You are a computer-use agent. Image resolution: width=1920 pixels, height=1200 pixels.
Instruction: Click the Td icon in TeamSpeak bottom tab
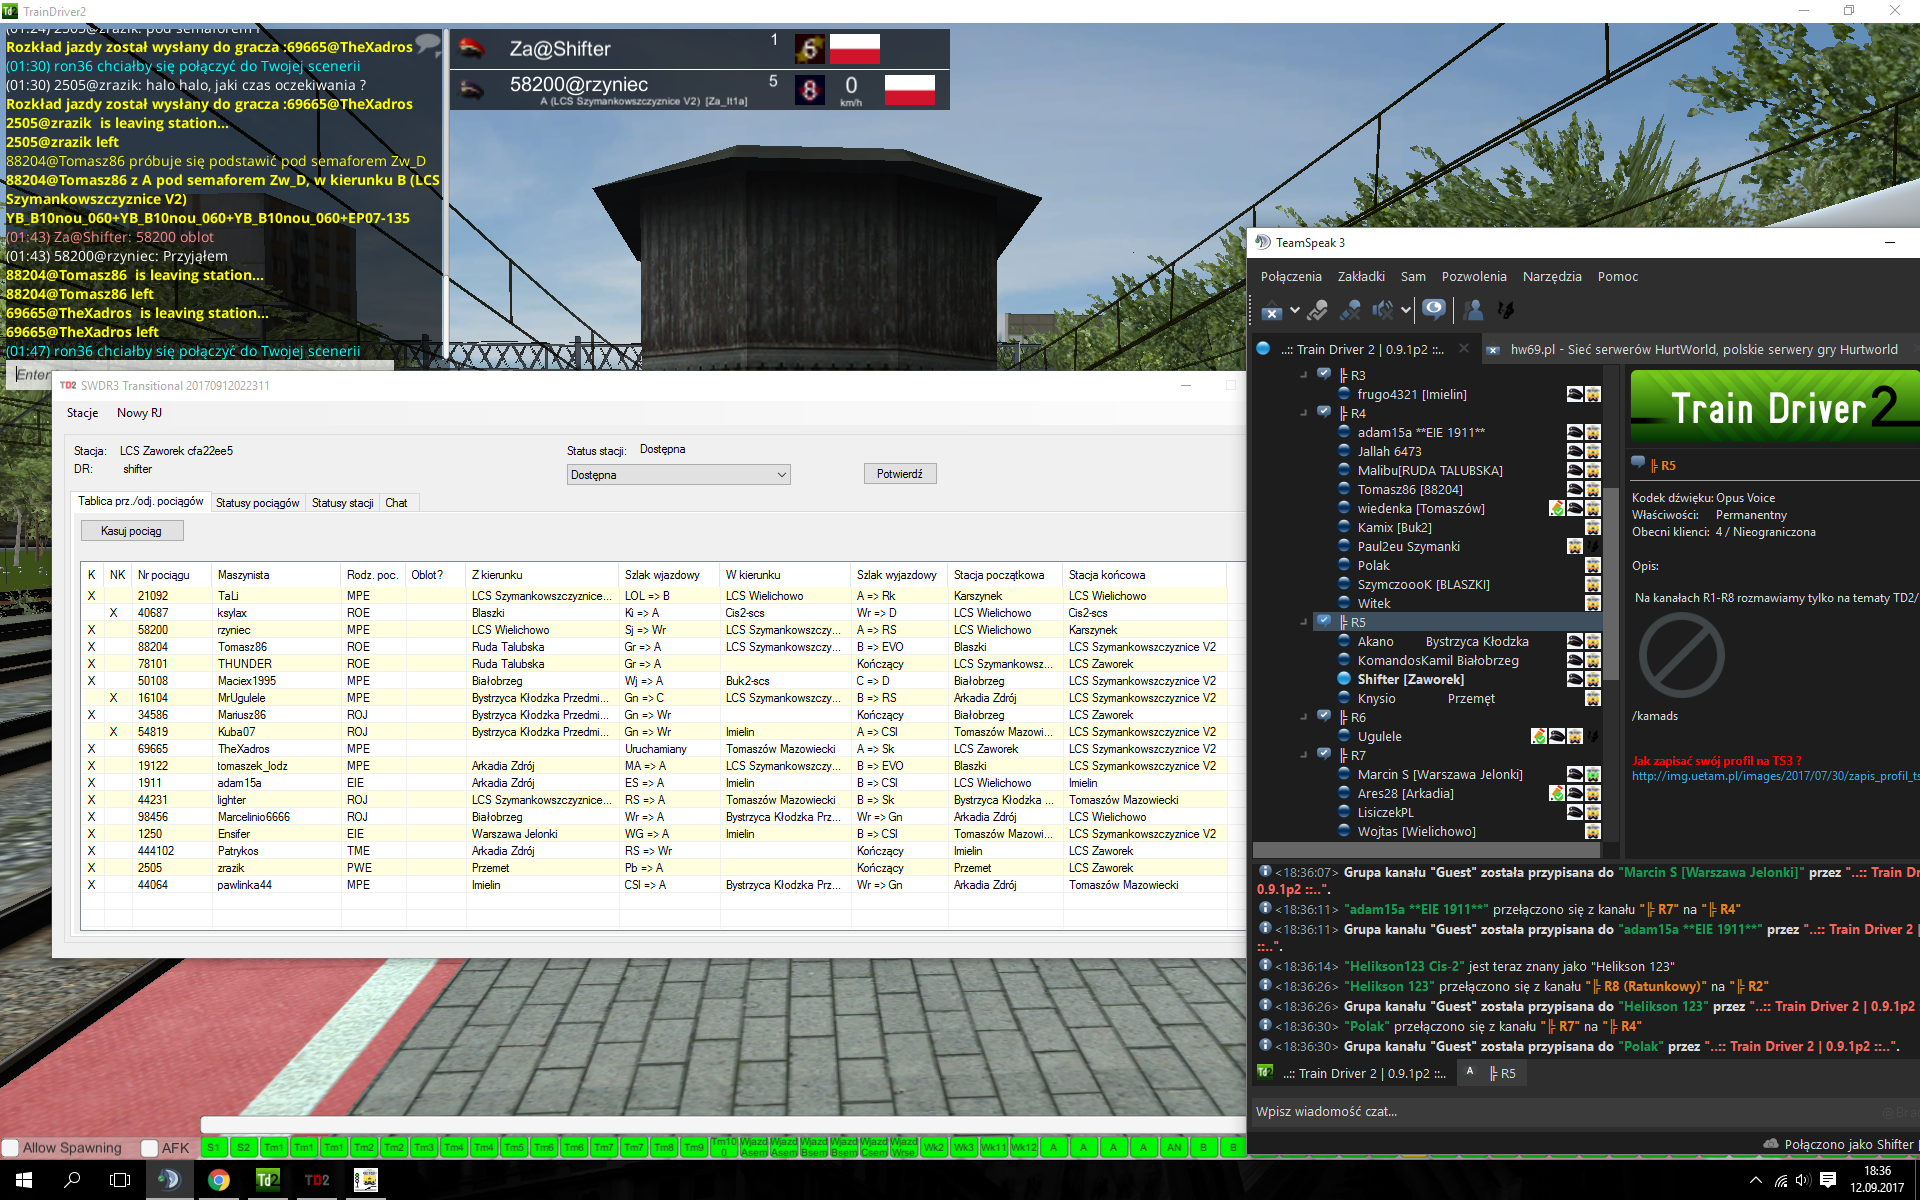pos(1265,1072)
